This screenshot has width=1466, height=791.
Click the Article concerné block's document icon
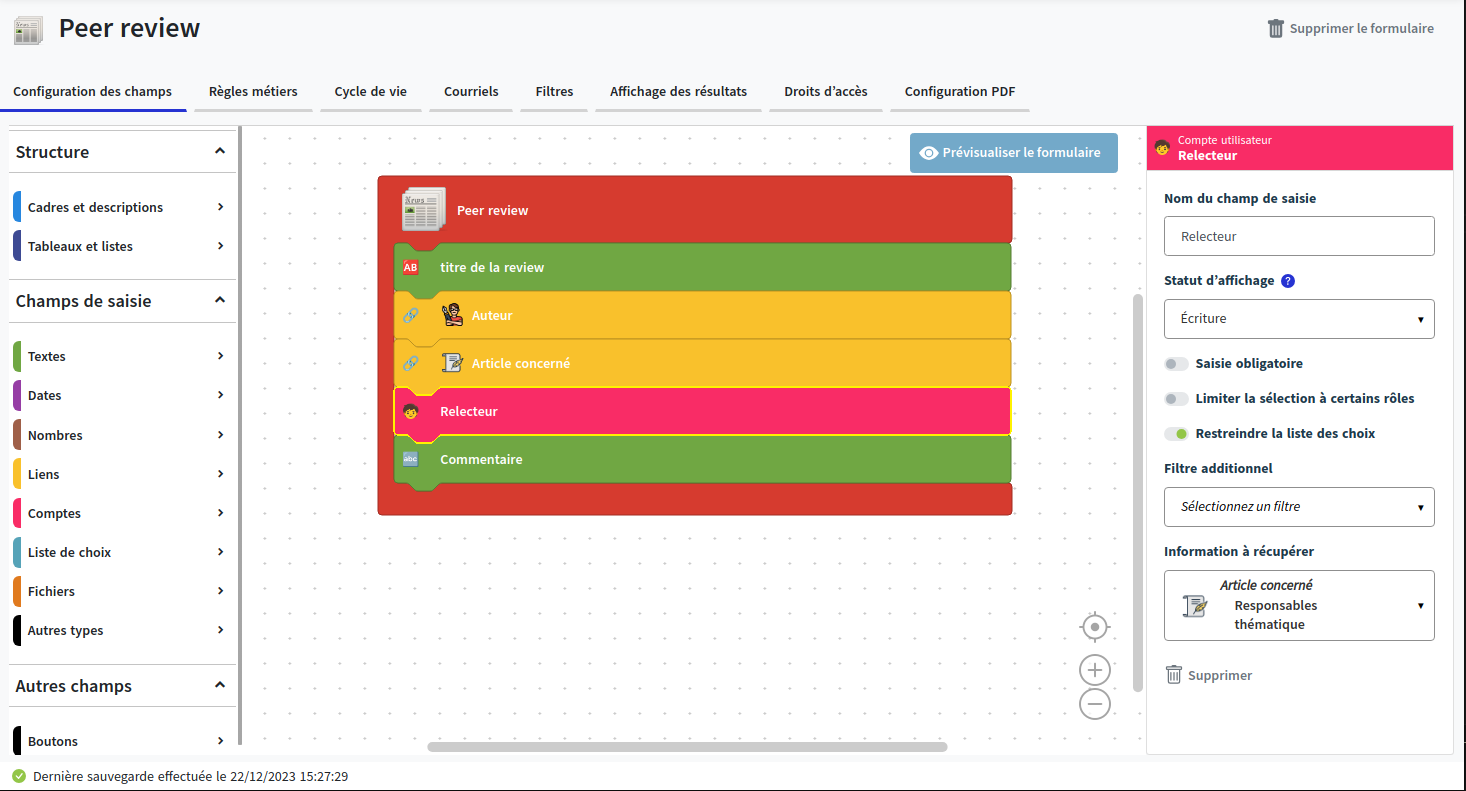point(452,363)
